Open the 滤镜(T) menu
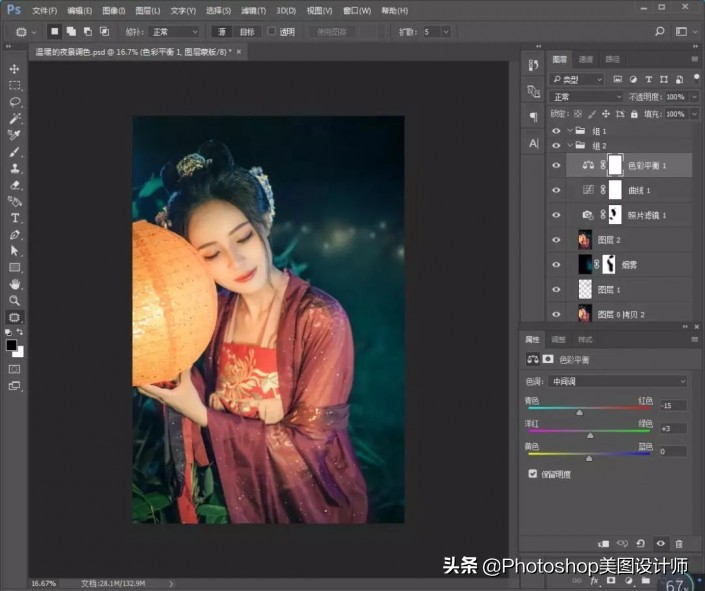The width and height of the screenshot is (705, 591). [x=254, y=11]
